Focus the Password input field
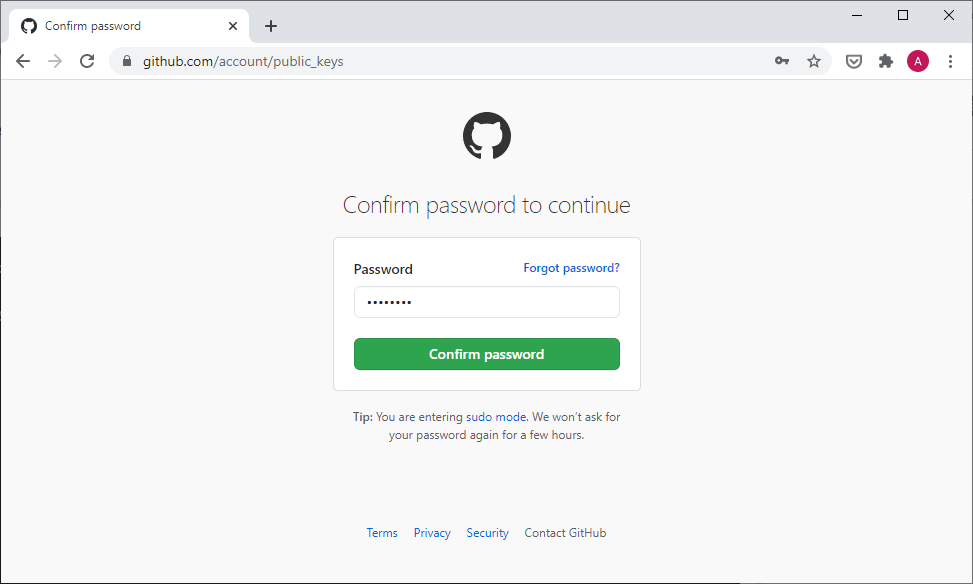The image size is (973, 584). pyautogui.click(x=486, y=302)
